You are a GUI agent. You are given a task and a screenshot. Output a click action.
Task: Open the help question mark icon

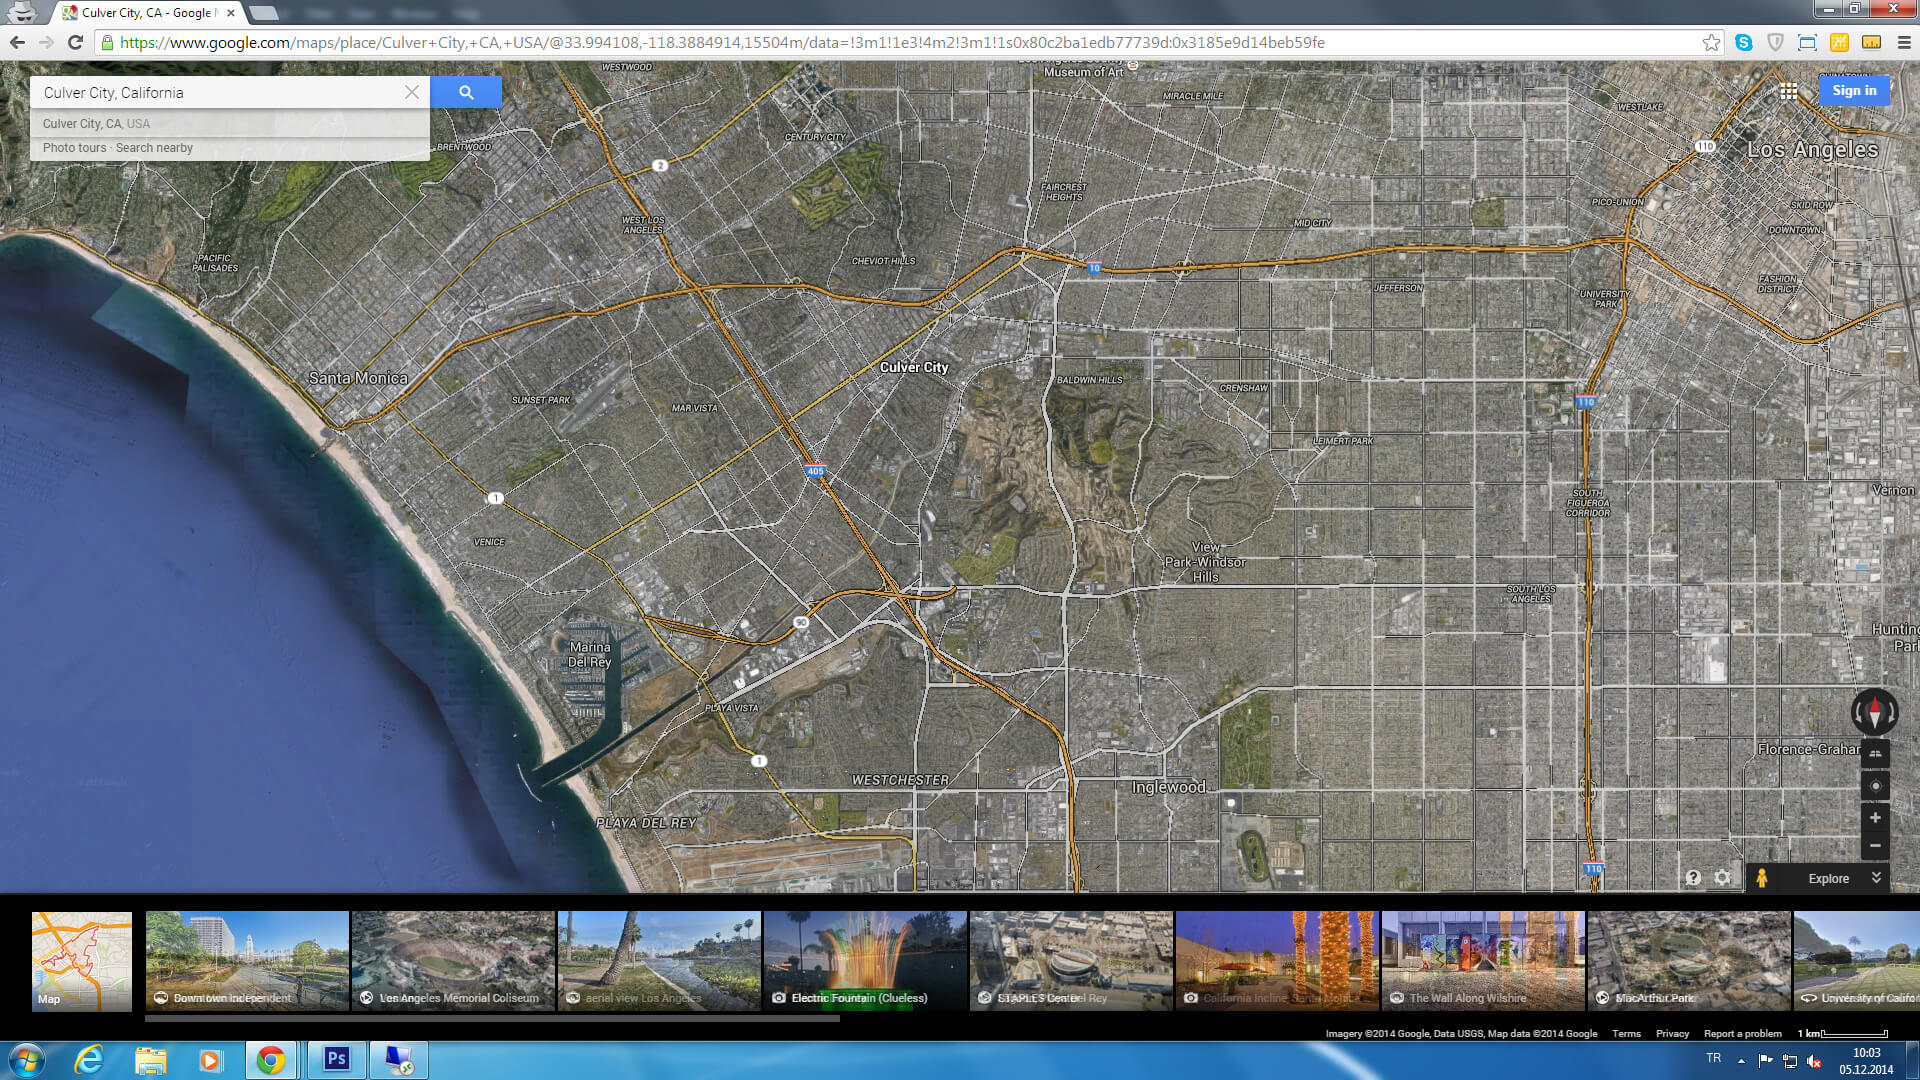click(1693, 878)
